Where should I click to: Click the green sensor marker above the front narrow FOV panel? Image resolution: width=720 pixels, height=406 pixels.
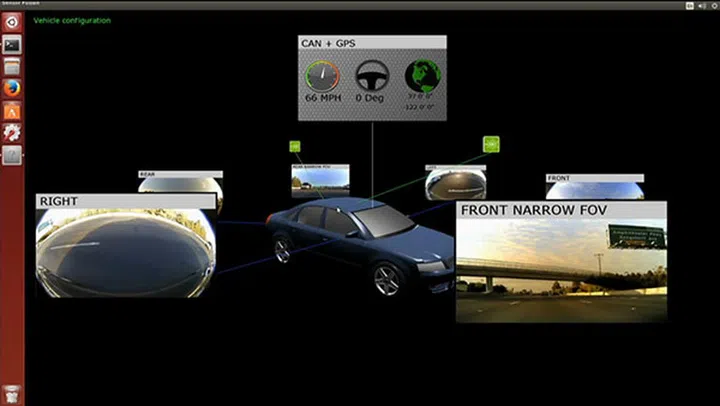491,144
